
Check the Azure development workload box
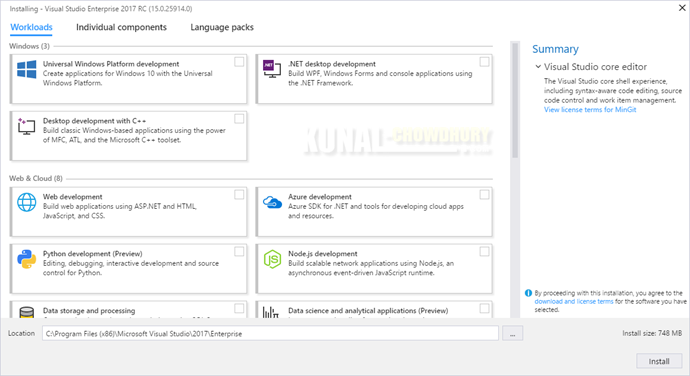(484, 195)
